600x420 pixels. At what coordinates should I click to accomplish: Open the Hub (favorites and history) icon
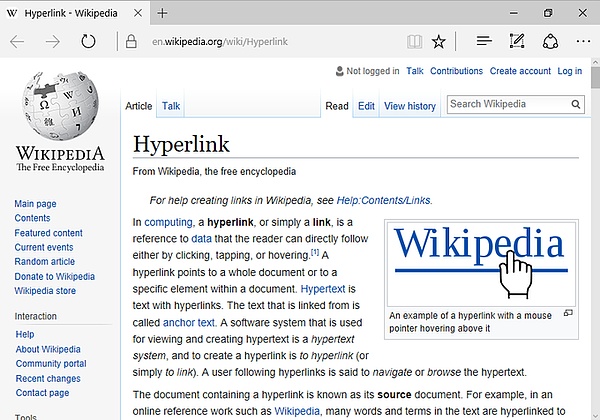(484, 42)
